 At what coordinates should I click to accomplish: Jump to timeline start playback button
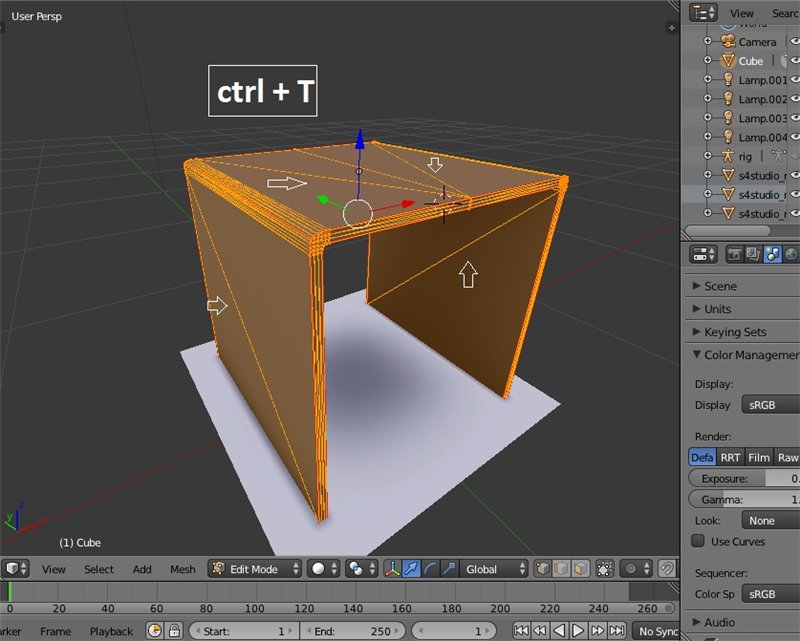click(521, 631)
